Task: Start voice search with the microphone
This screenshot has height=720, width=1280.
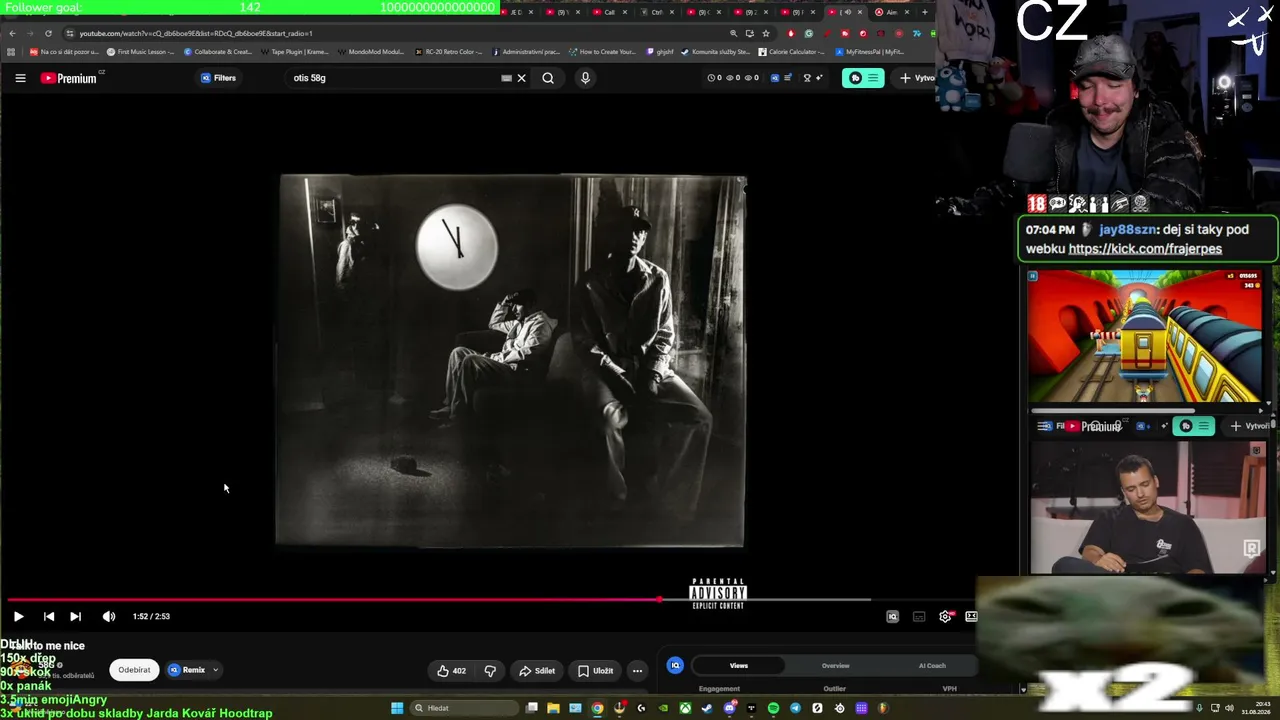Action: tap(585, 78)
